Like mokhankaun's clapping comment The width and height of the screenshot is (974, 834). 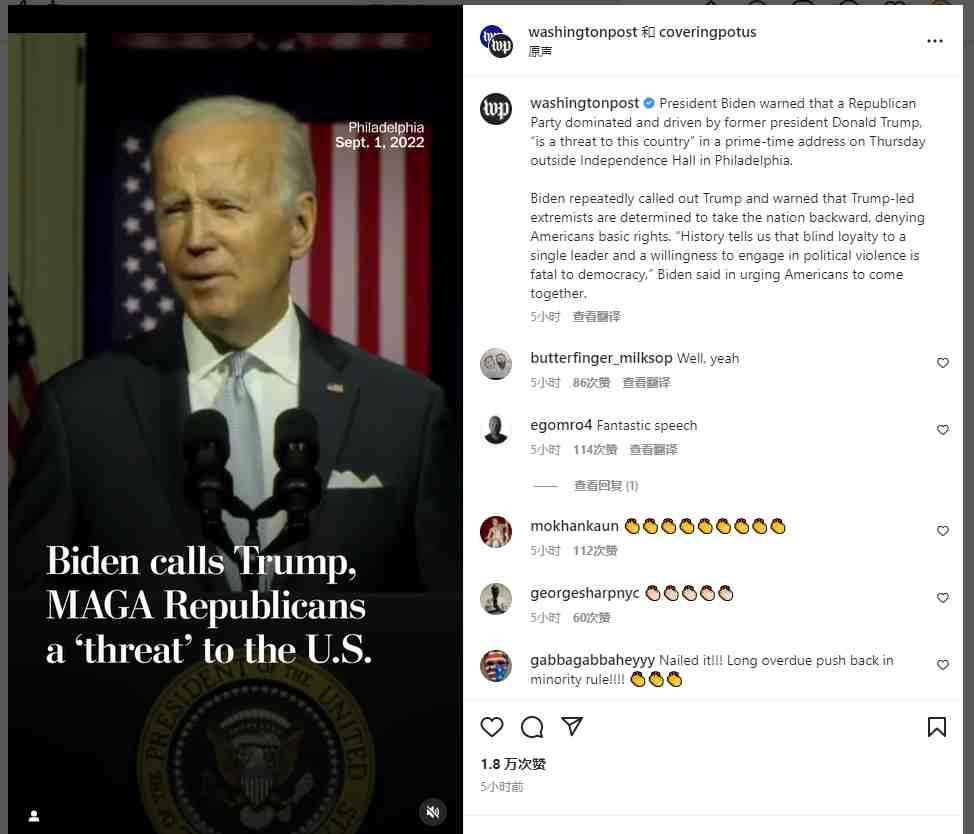point(942,530)
